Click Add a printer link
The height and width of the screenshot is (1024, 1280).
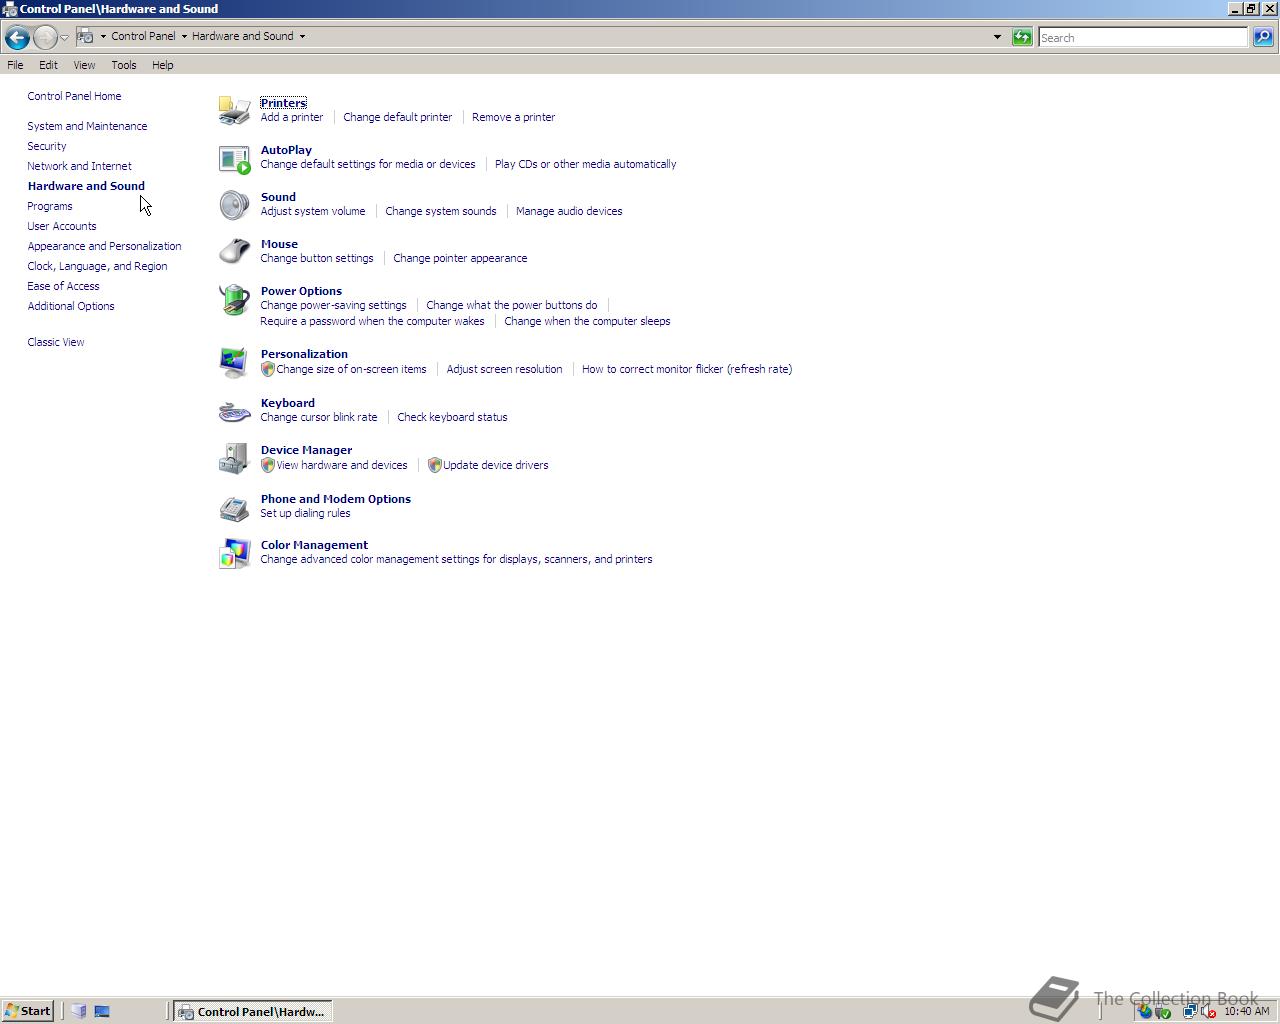tap(292, 117)
